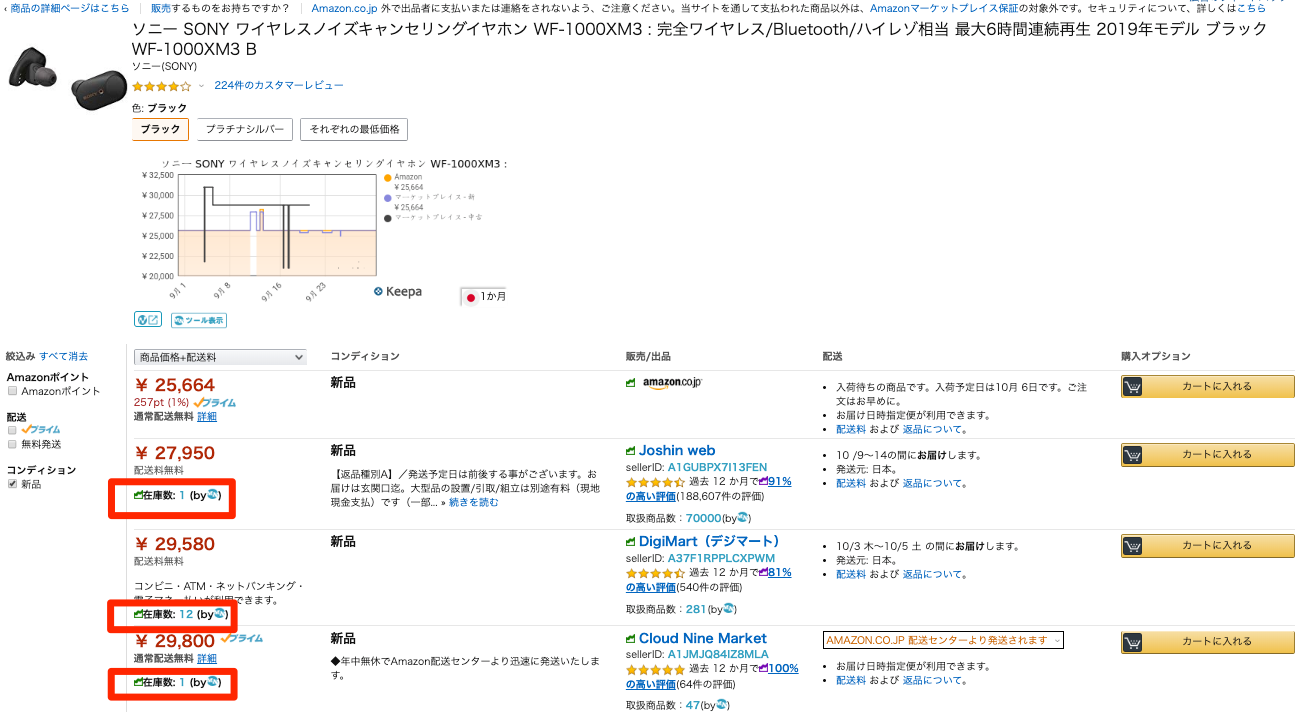Open the Joshin web seller link
This screenshot has width=1300, height=712.
[677, 451]
